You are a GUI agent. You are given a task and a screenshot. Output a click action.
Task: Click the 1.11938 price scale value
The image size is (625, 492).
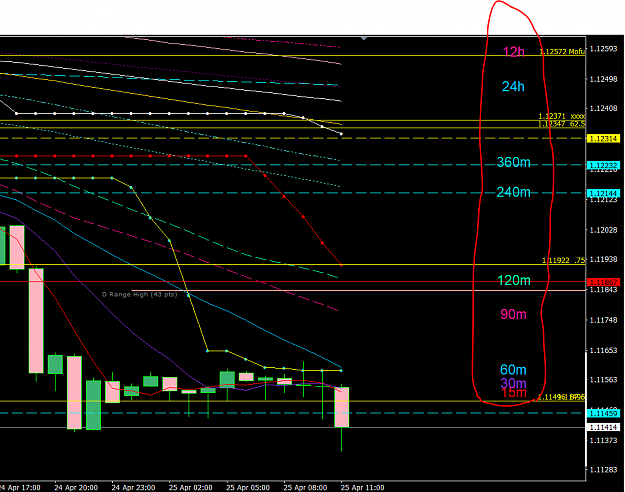603,260
